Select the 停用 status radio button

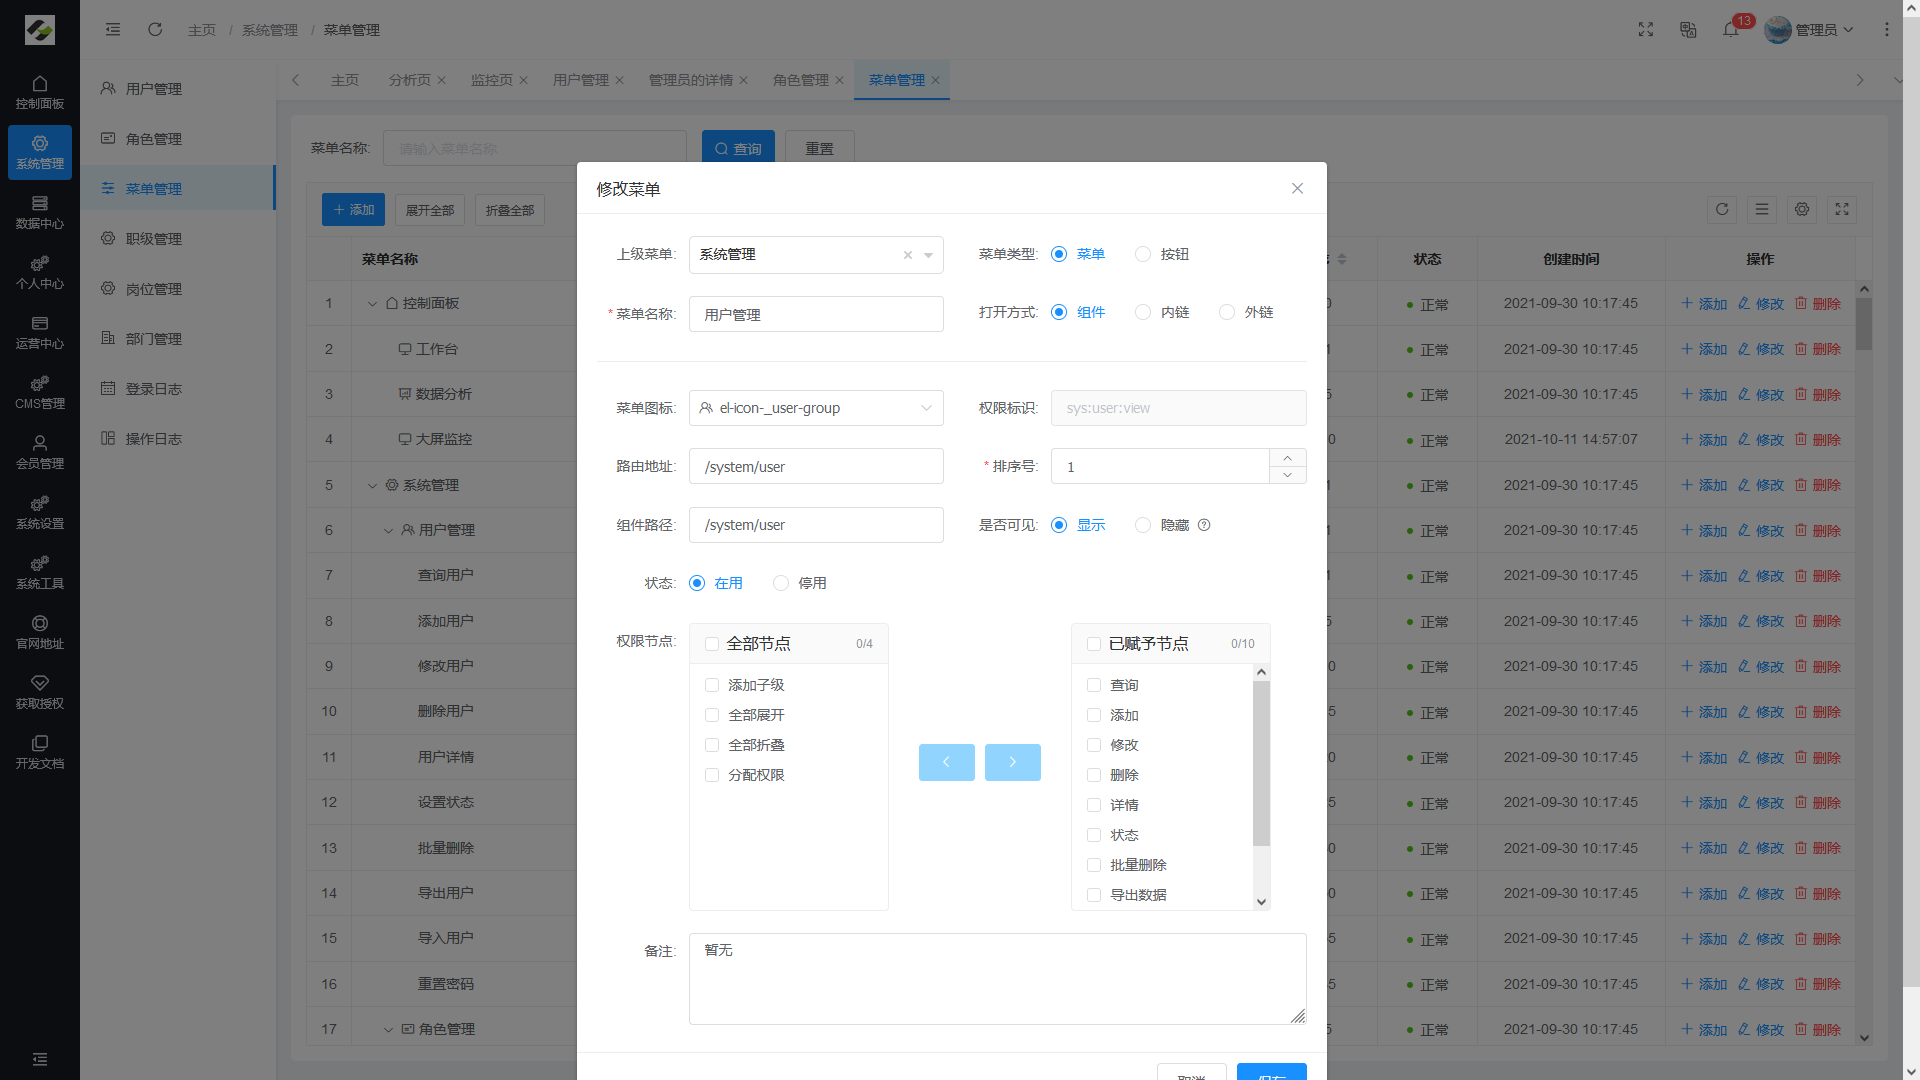[781, 583]
